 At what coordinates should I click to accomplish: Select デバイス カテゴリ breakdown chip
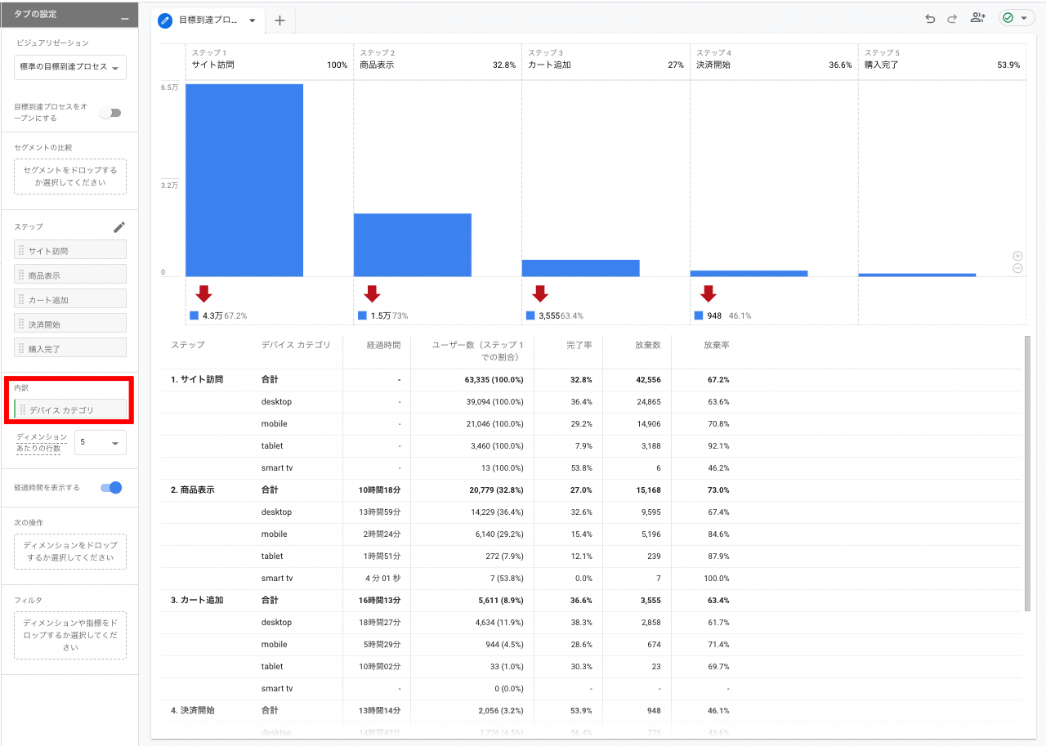70,410
